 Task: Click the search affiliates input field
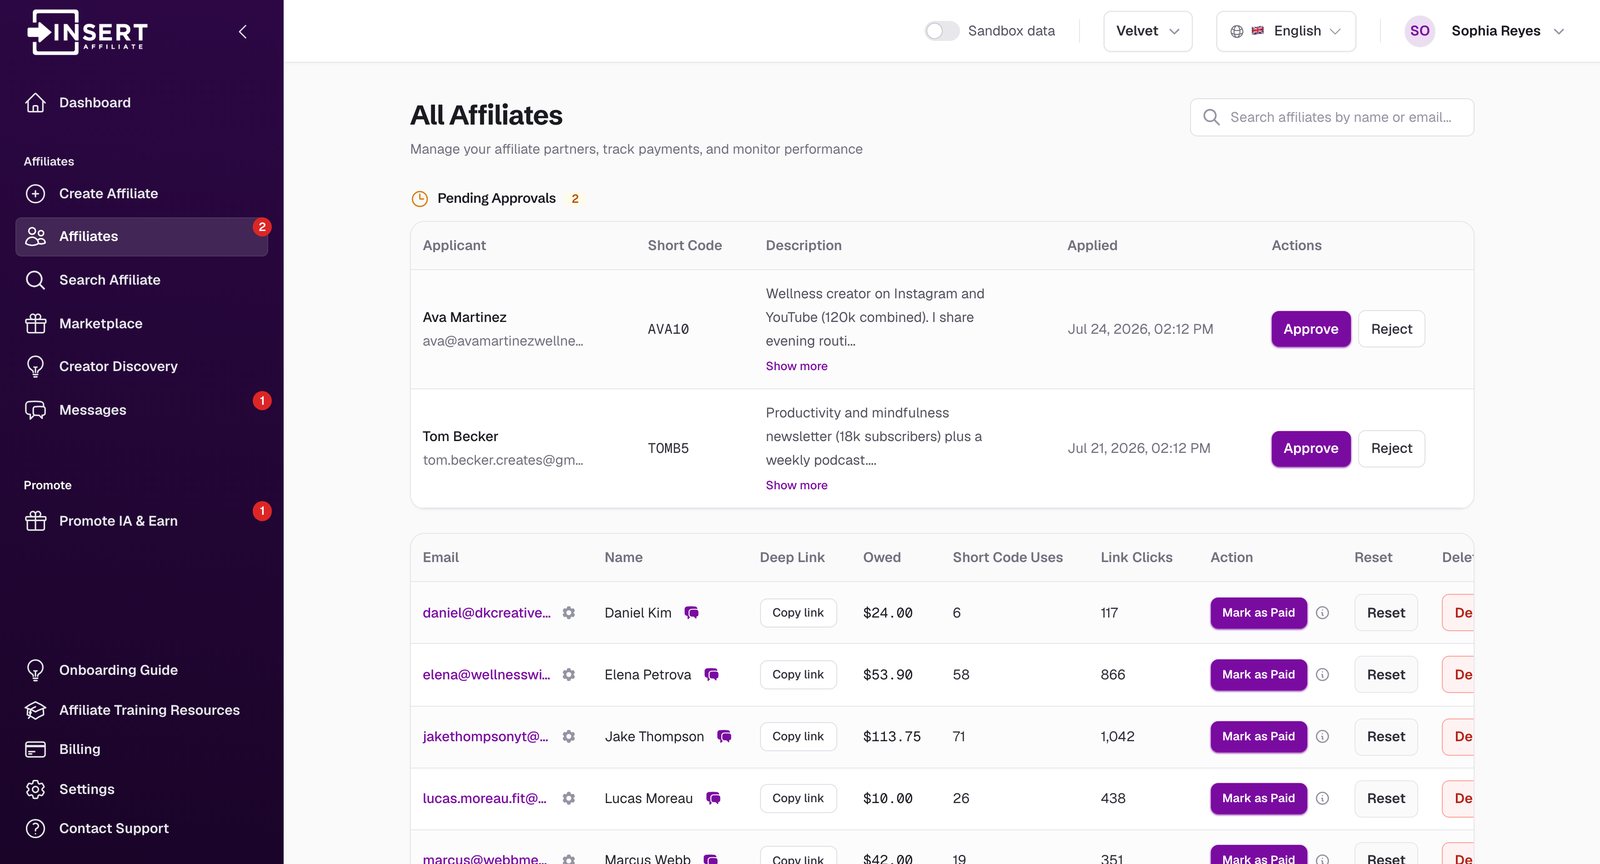[1332, 117]
